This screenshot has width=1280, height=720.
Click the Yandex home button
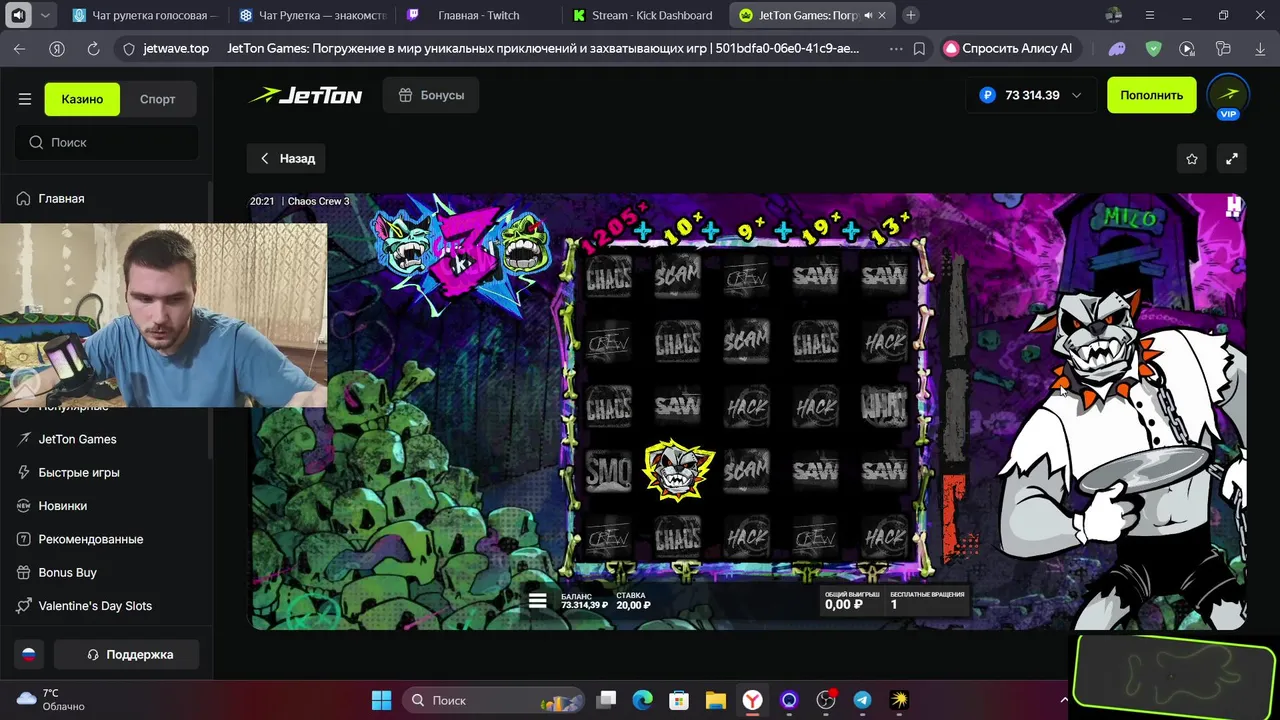tap(57, 48)
